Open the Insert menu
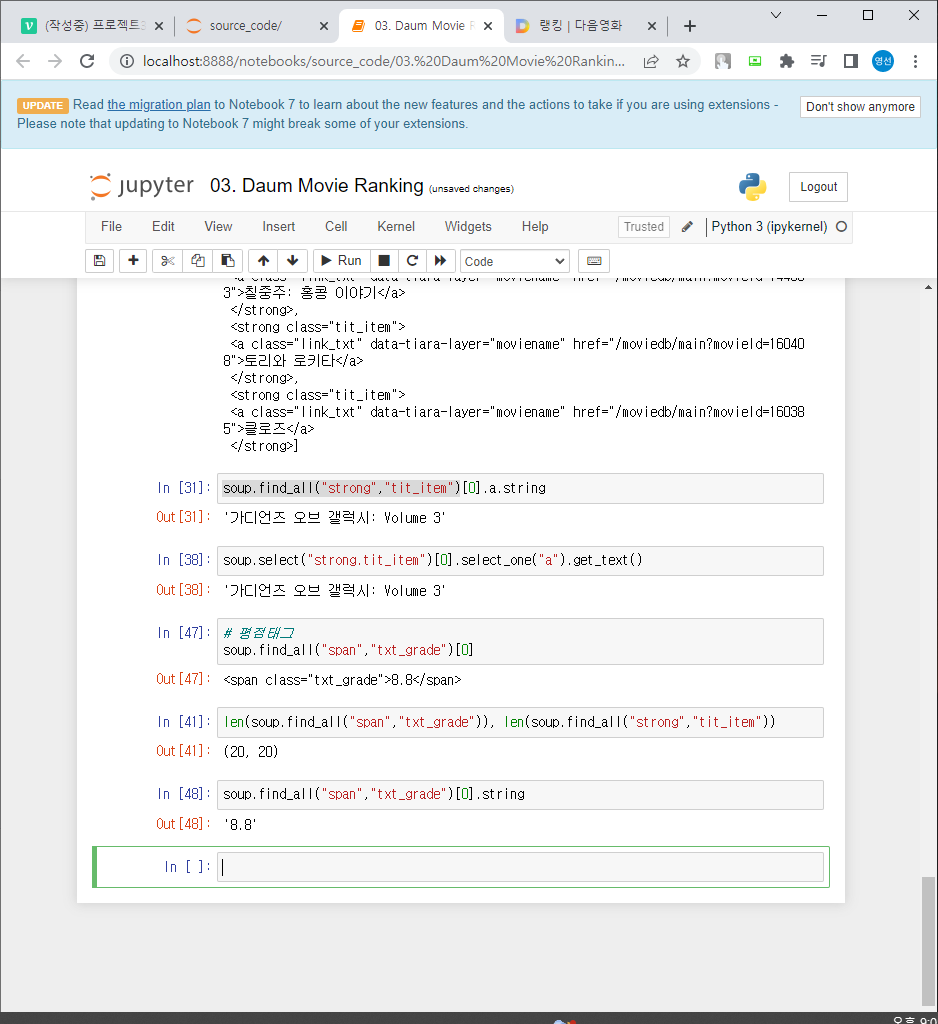The width and height of the screenshot is (938, 1024). [279, 227]
